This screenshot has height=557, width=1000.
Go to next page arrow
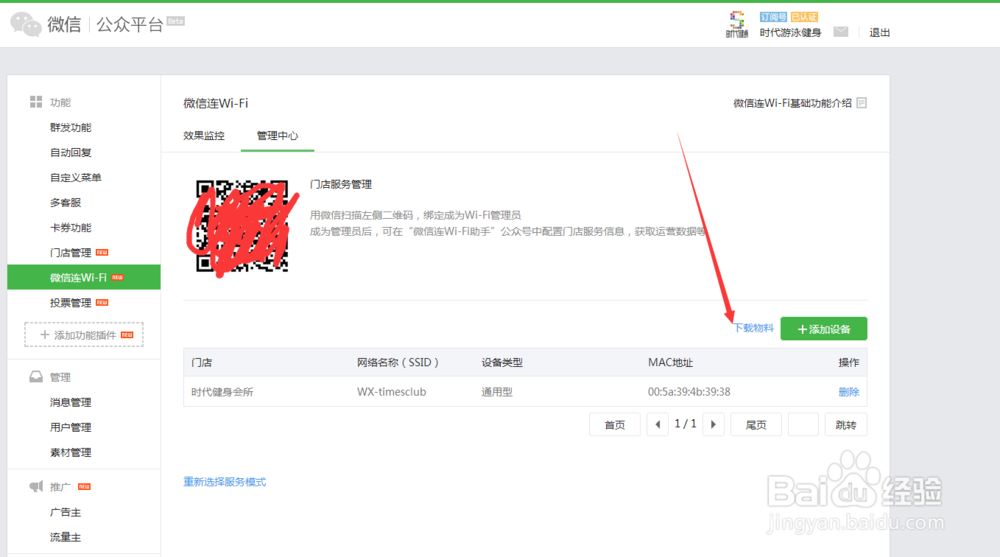point(713,424)
